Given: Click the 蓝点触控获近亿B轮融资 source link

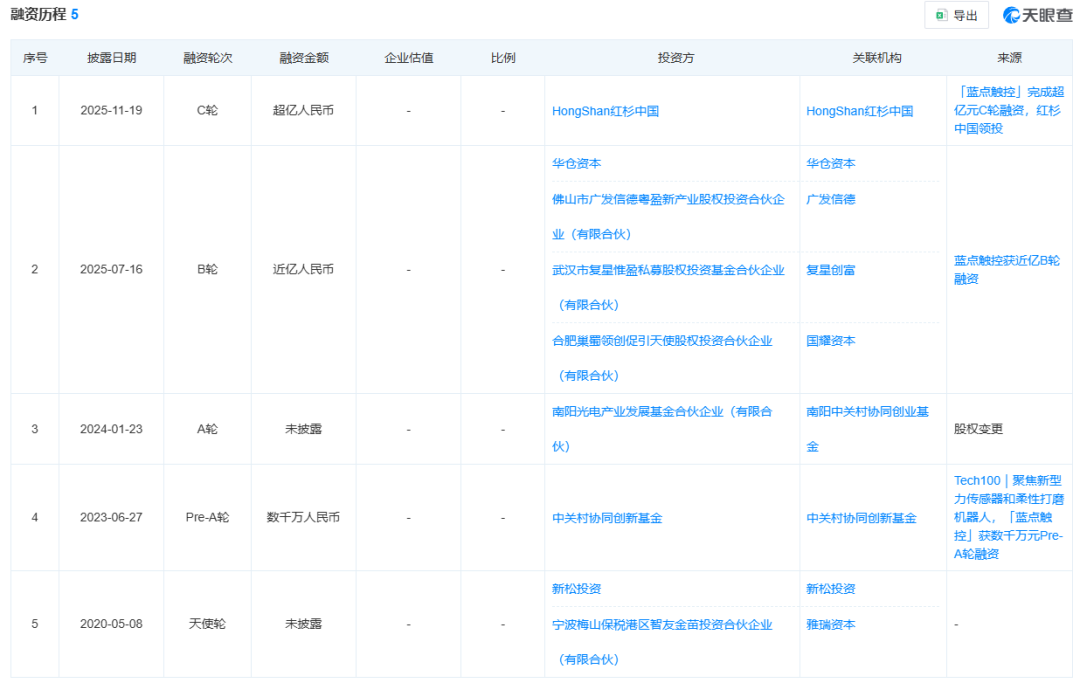Looking at the screenshot, I should 1005,269.
